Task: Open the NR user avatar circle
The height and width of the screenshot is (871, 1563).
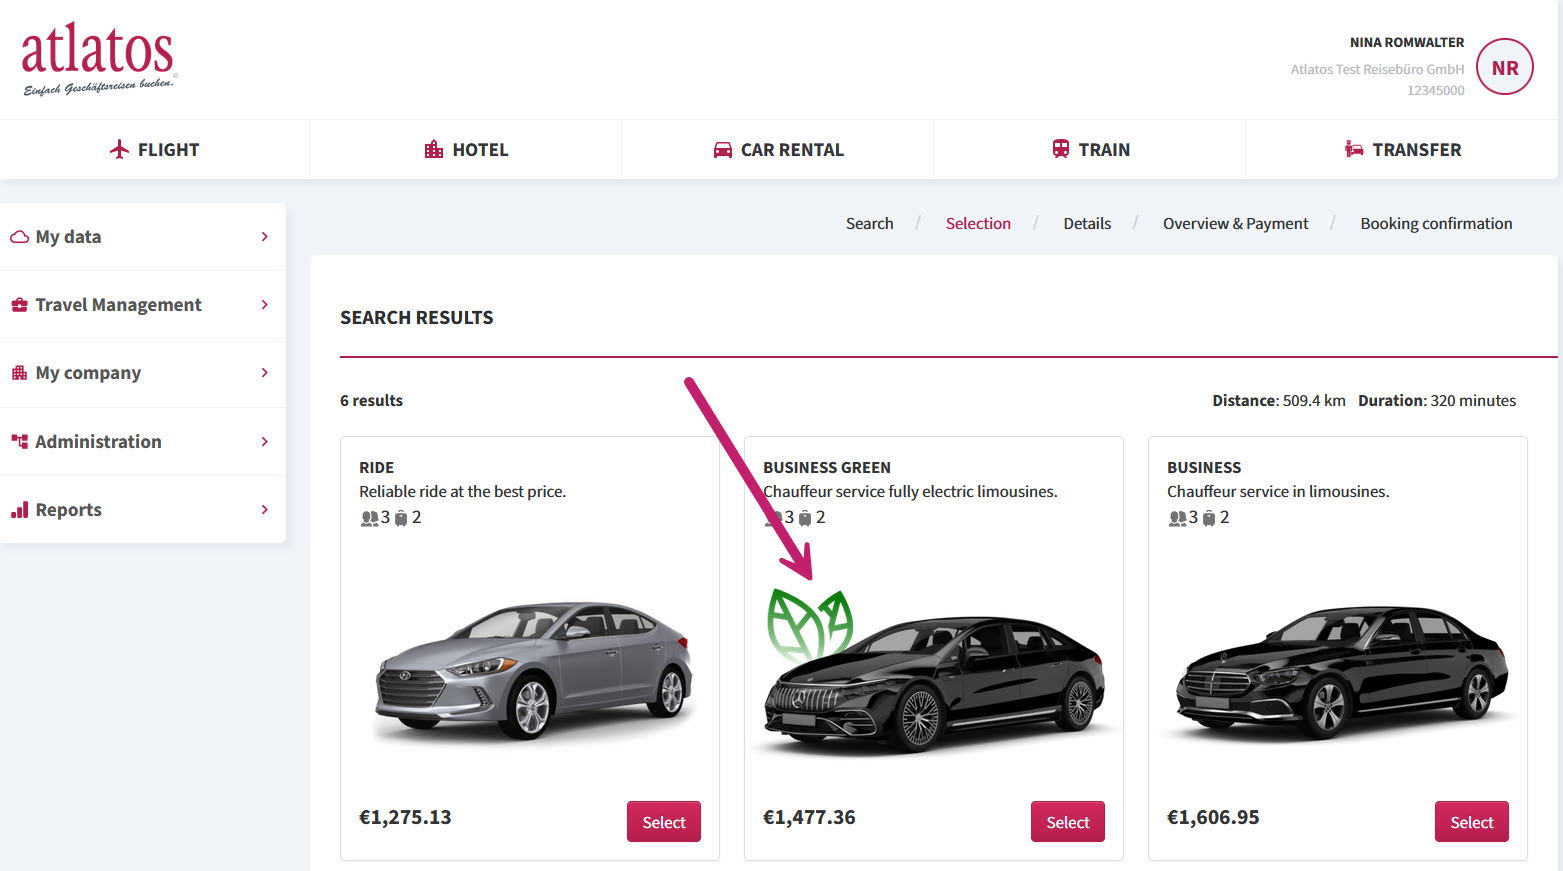Action: [1504, 67]
